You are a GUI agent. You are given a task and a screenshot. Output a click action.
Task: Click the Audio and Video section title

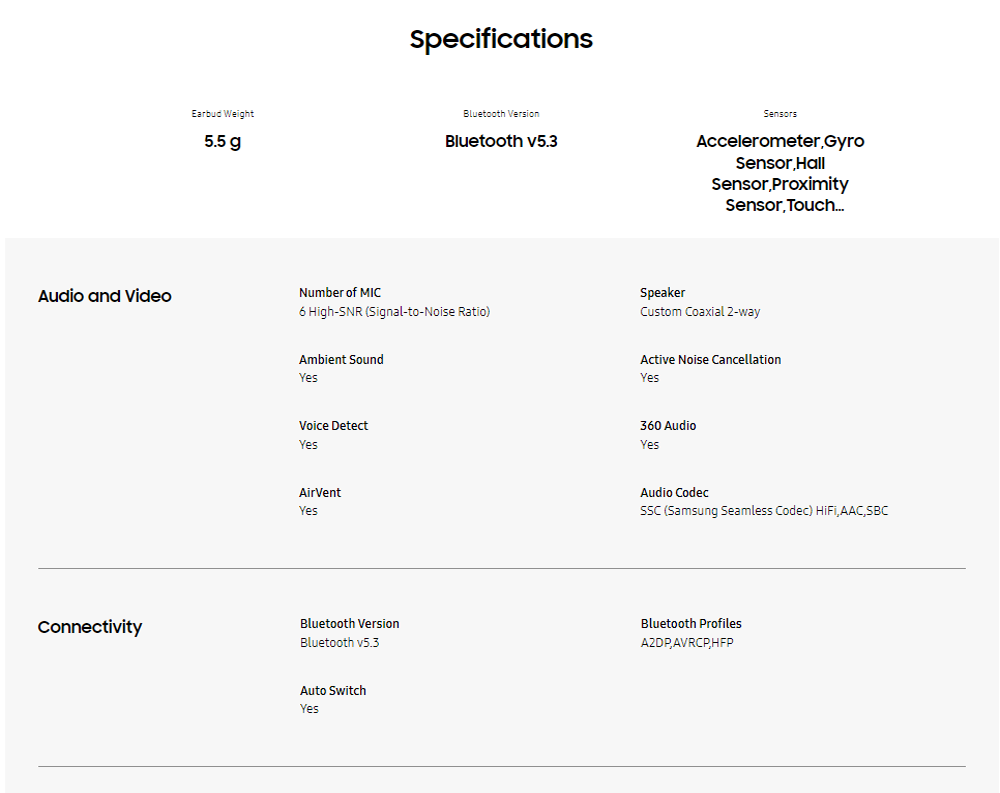pyautogui.click(x=105, y=296)
